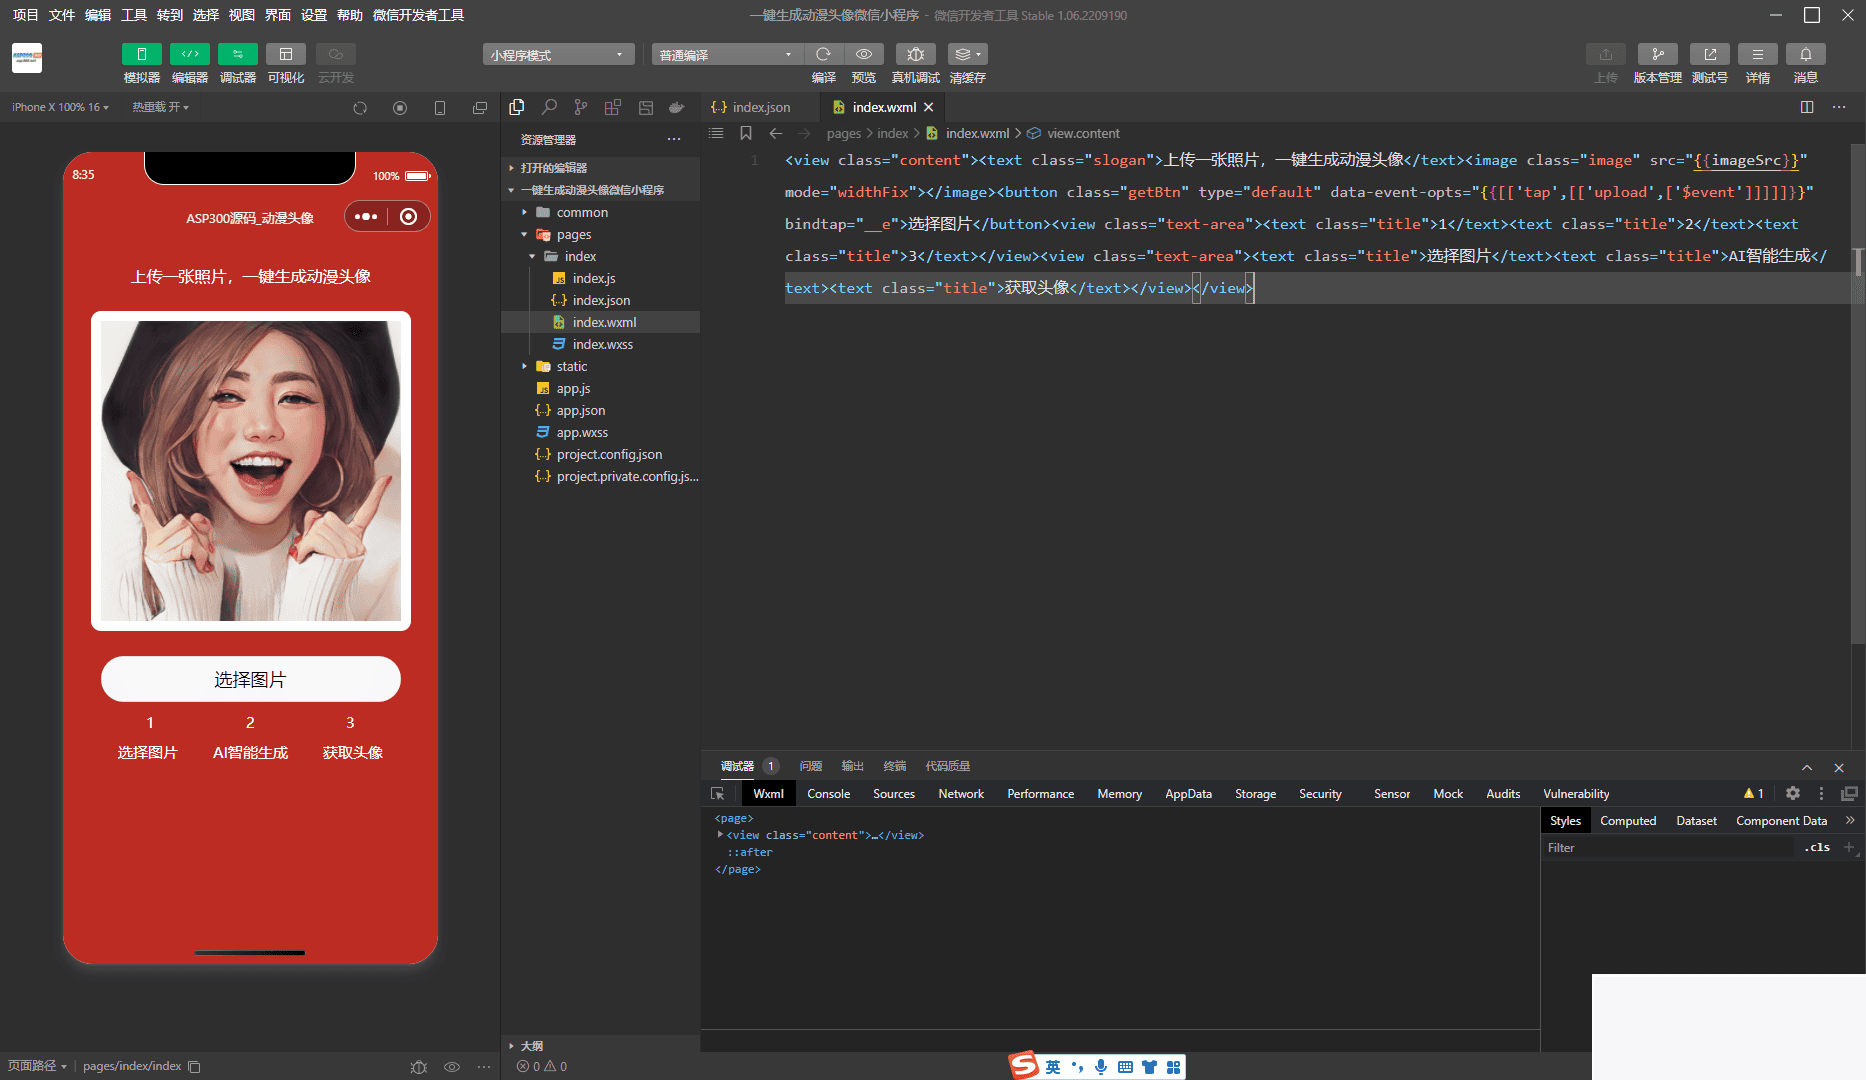Screen dimensions: 1866x1080
Task: Toggle the debugger panel button
Action: coord(238,54)
